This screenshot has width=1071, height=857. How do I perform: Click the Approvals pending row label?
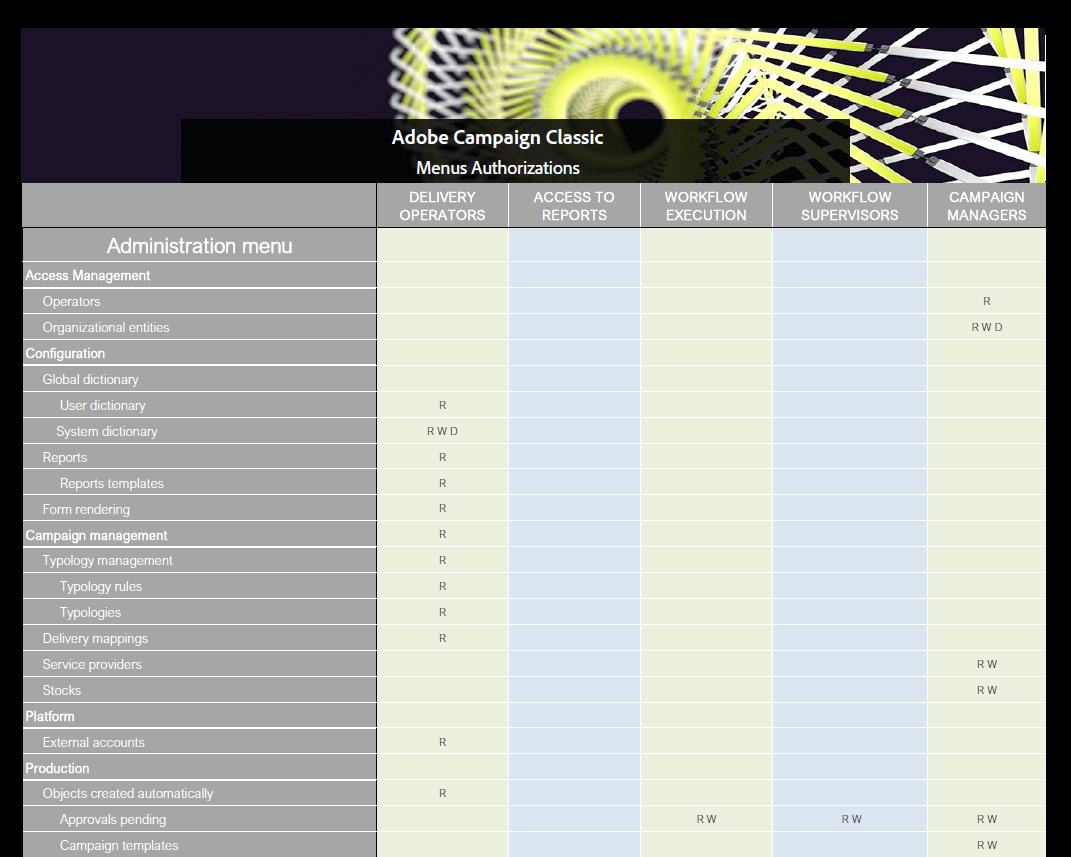pyautogui.click(x=113, y=819)
